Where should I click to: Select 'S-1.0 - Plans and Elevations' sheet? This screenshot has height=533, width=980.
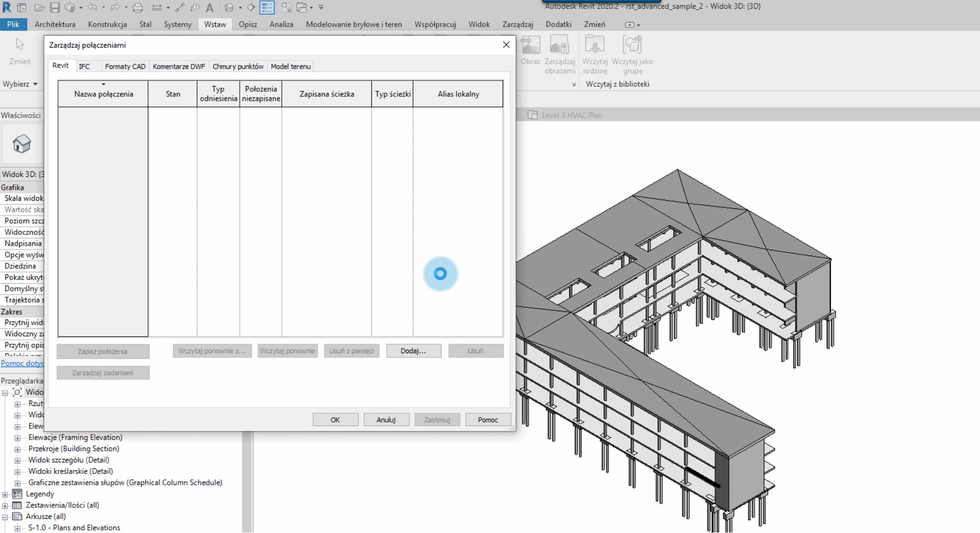74,528
